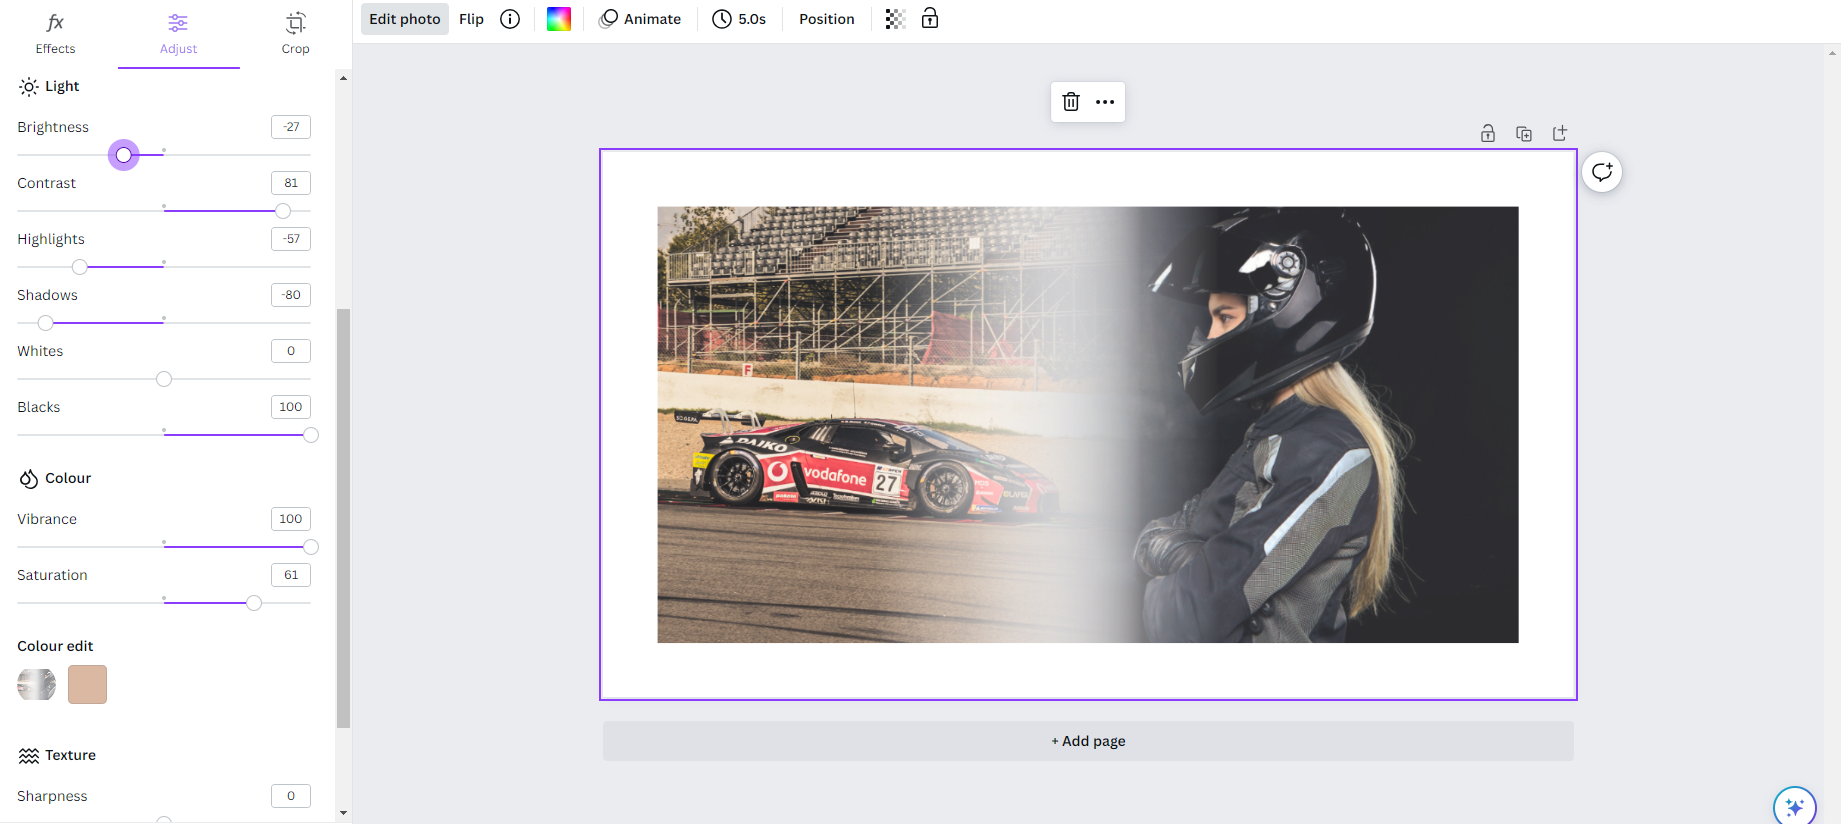
Task: Open the Position panel
Action: point(826,19)
